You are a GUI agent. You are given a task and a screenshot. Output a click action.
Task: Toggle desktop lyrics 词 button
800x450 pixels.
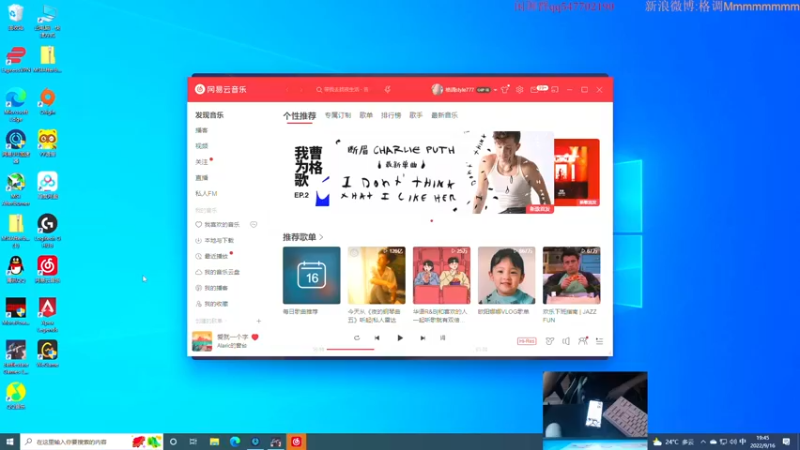point(442,338)
